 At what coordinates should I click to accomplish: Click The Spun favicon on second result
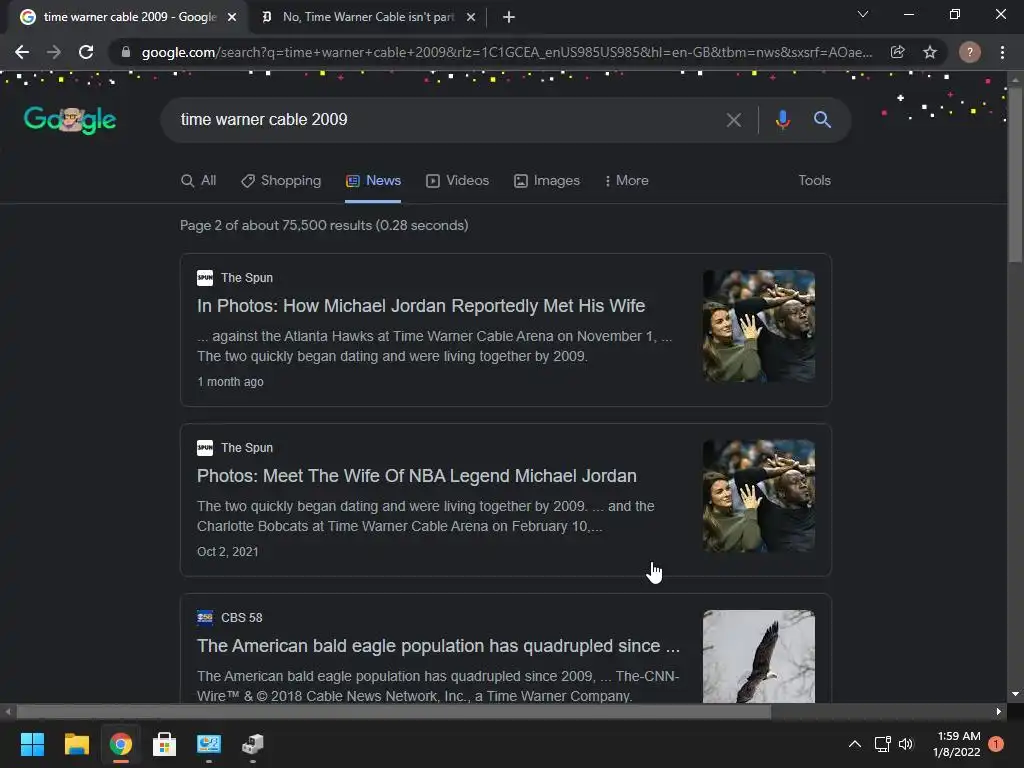205,447
